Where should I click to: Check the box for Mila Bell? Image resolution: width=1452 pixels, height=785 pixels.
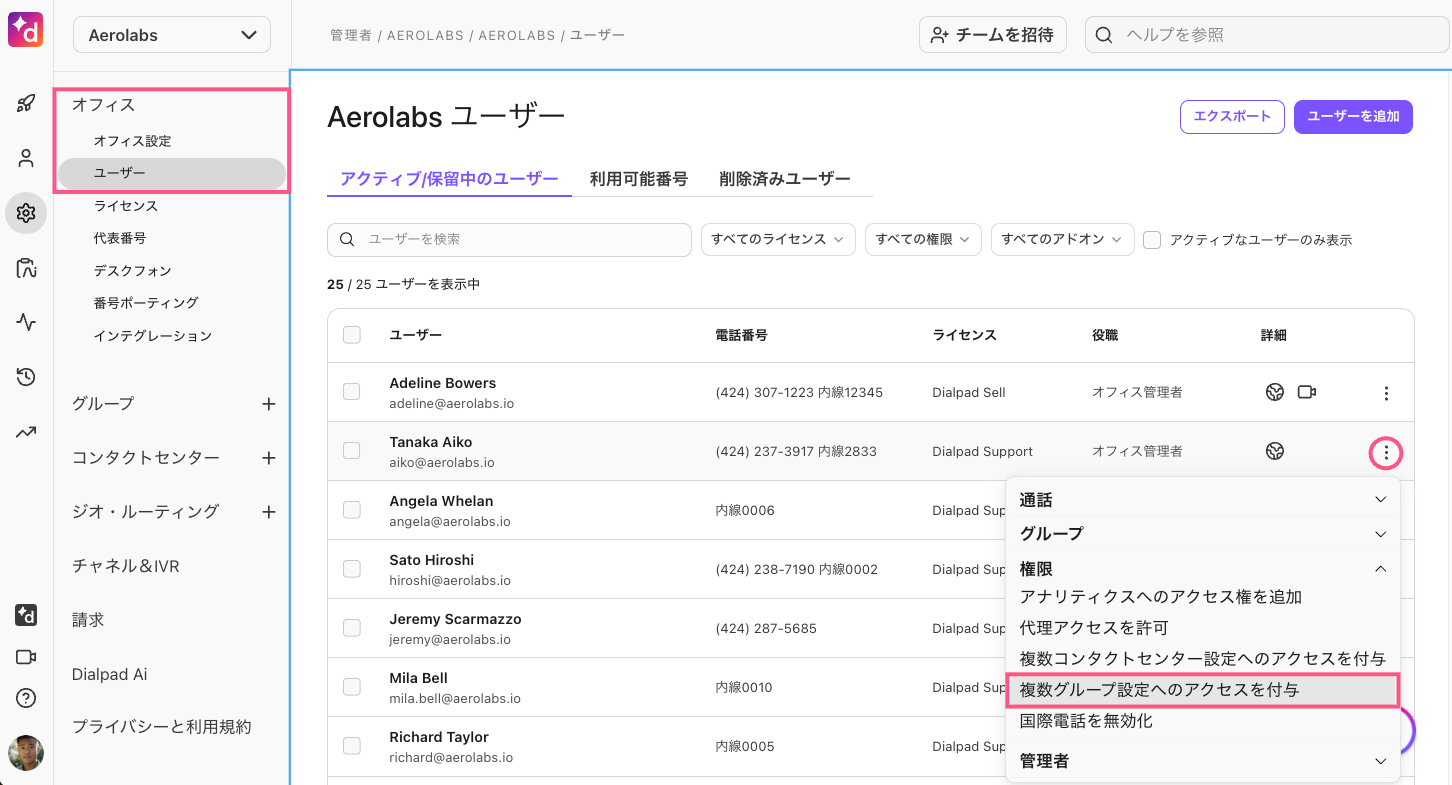pyautogui.click(x=352, y=687)
